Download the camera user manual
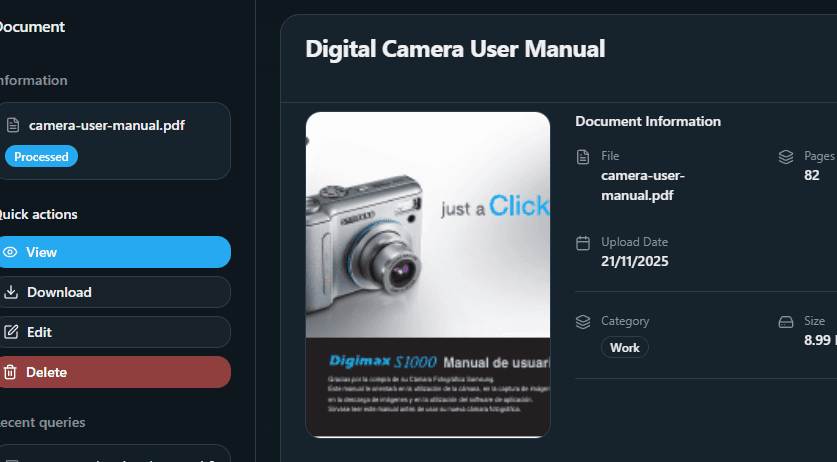Viewport: 837px width, 462px height. coord(114,292)
